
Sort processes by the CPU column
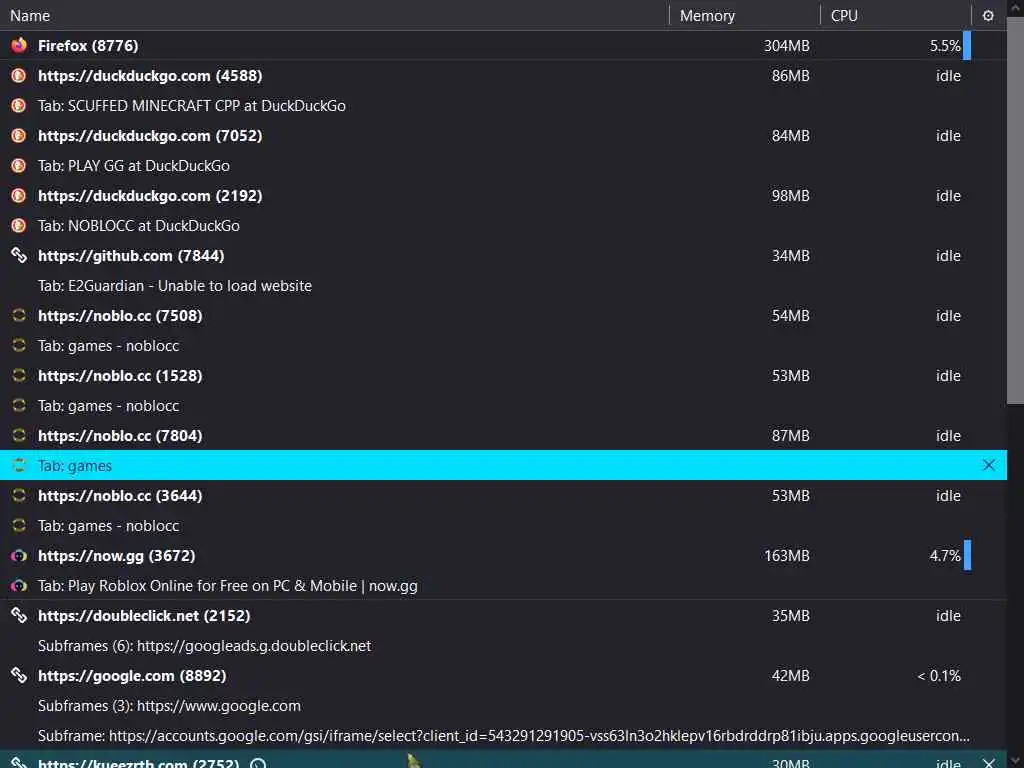(896, 15)
